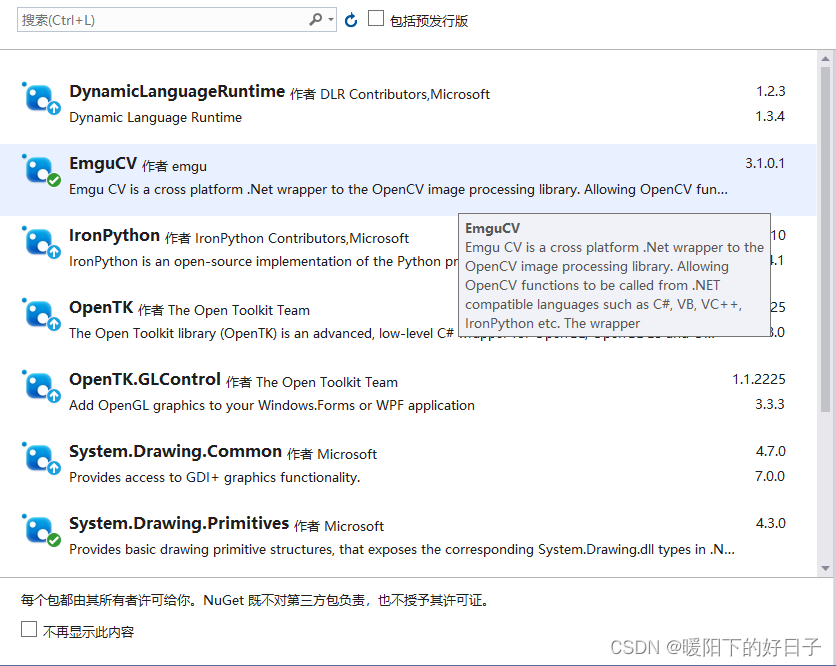This screenshot has width=836, height=666.
Task: Select the System.Drawing.Primitives package title
Action: click(179, 524)
